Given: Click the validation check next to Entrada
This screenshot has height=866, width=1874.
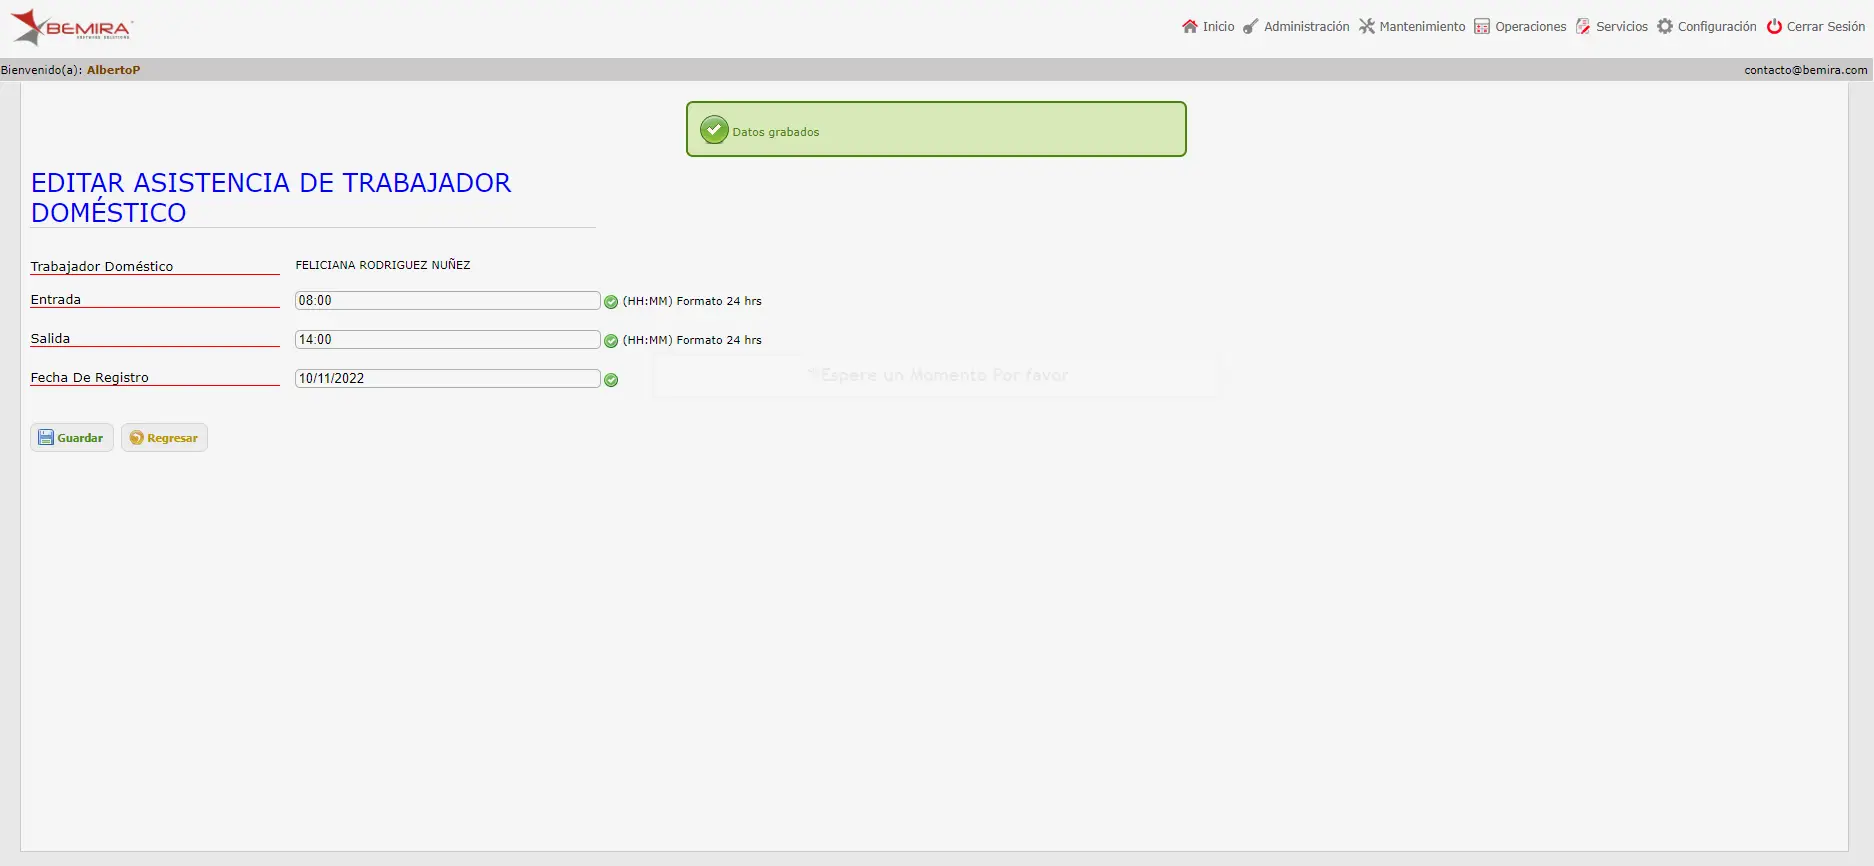Looking at the screenshot, I should pos(611,302).
